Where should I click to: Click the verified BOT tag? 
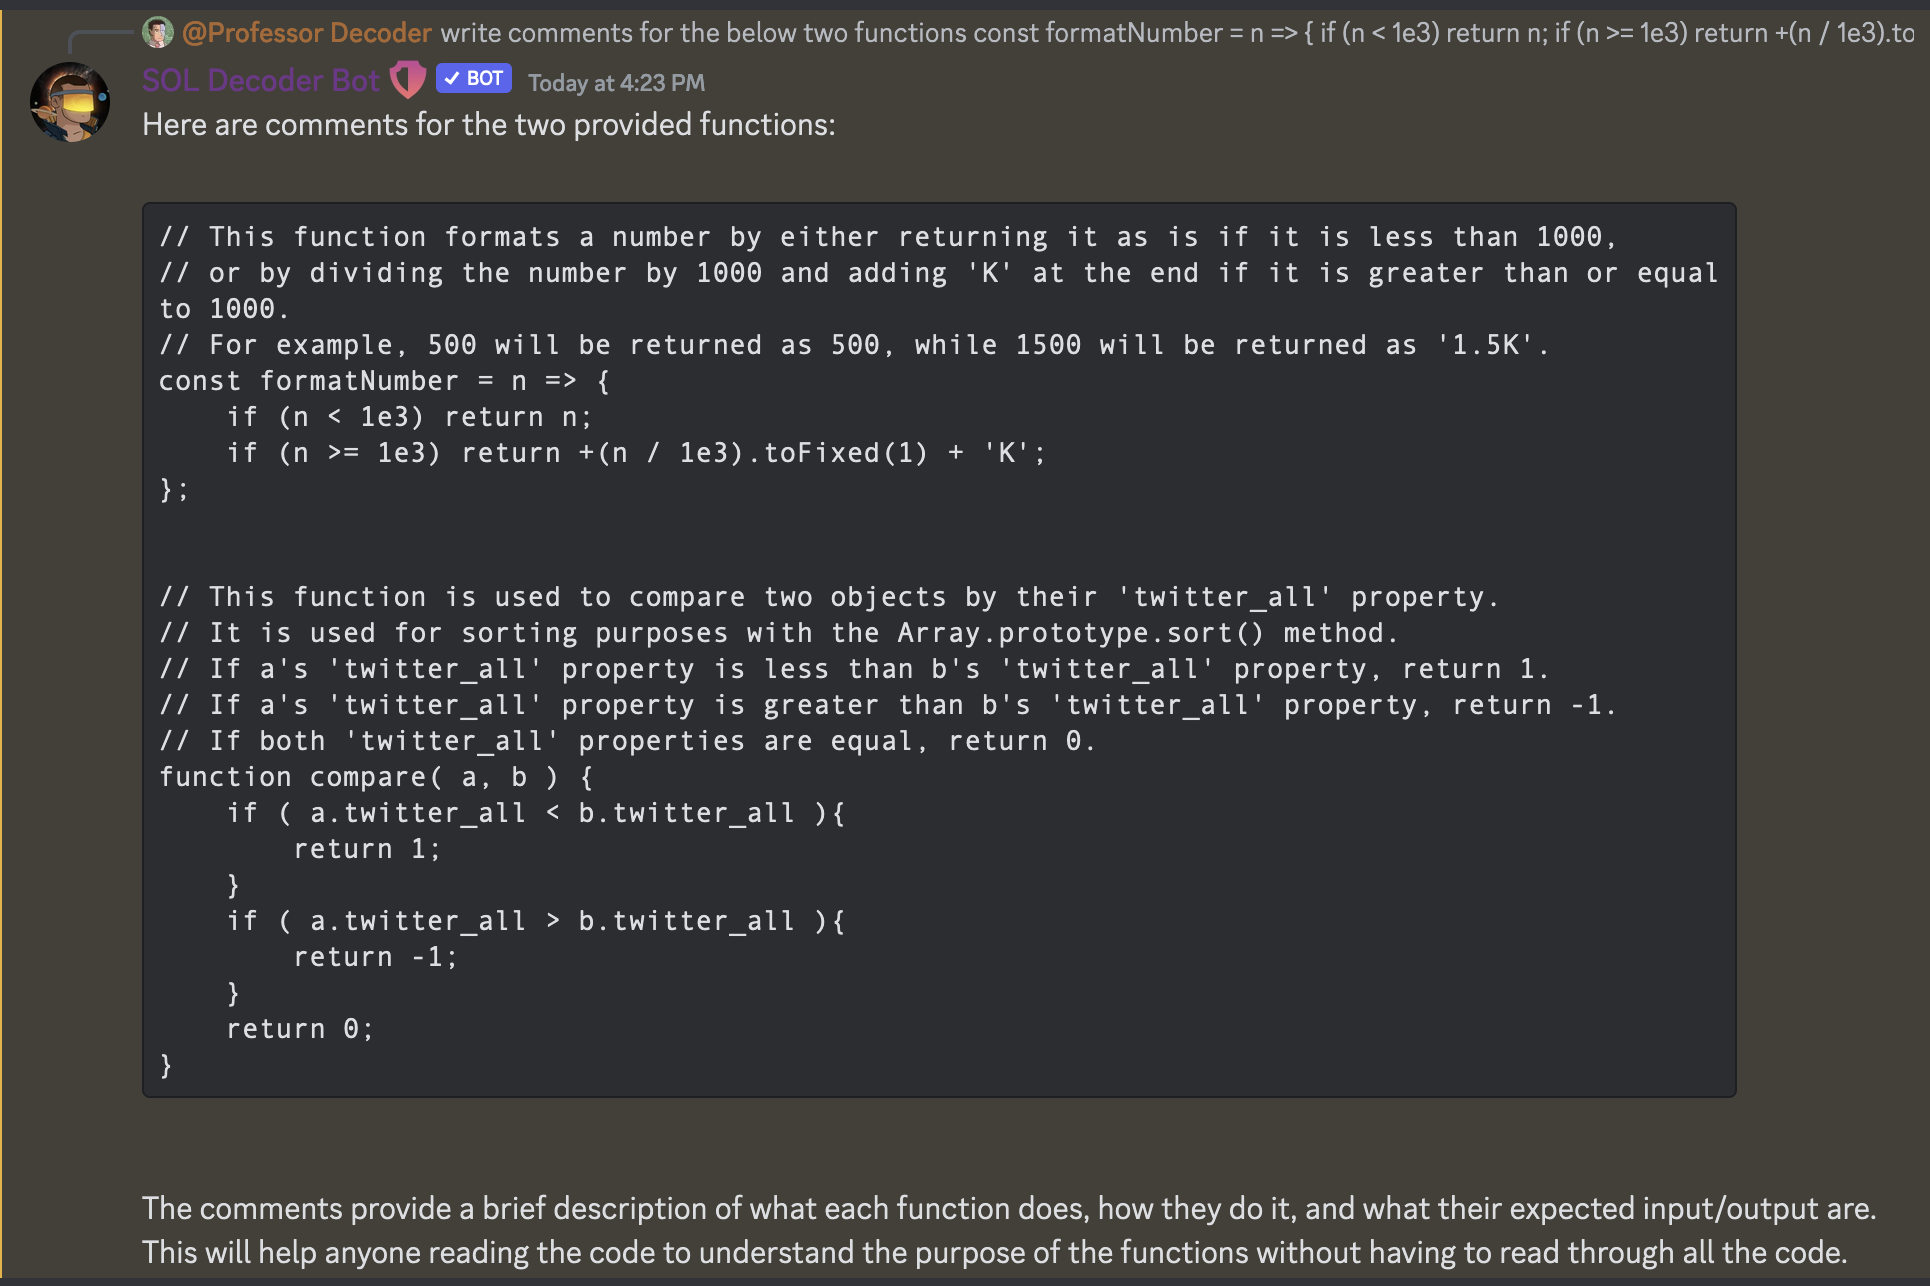coord(474,79)
